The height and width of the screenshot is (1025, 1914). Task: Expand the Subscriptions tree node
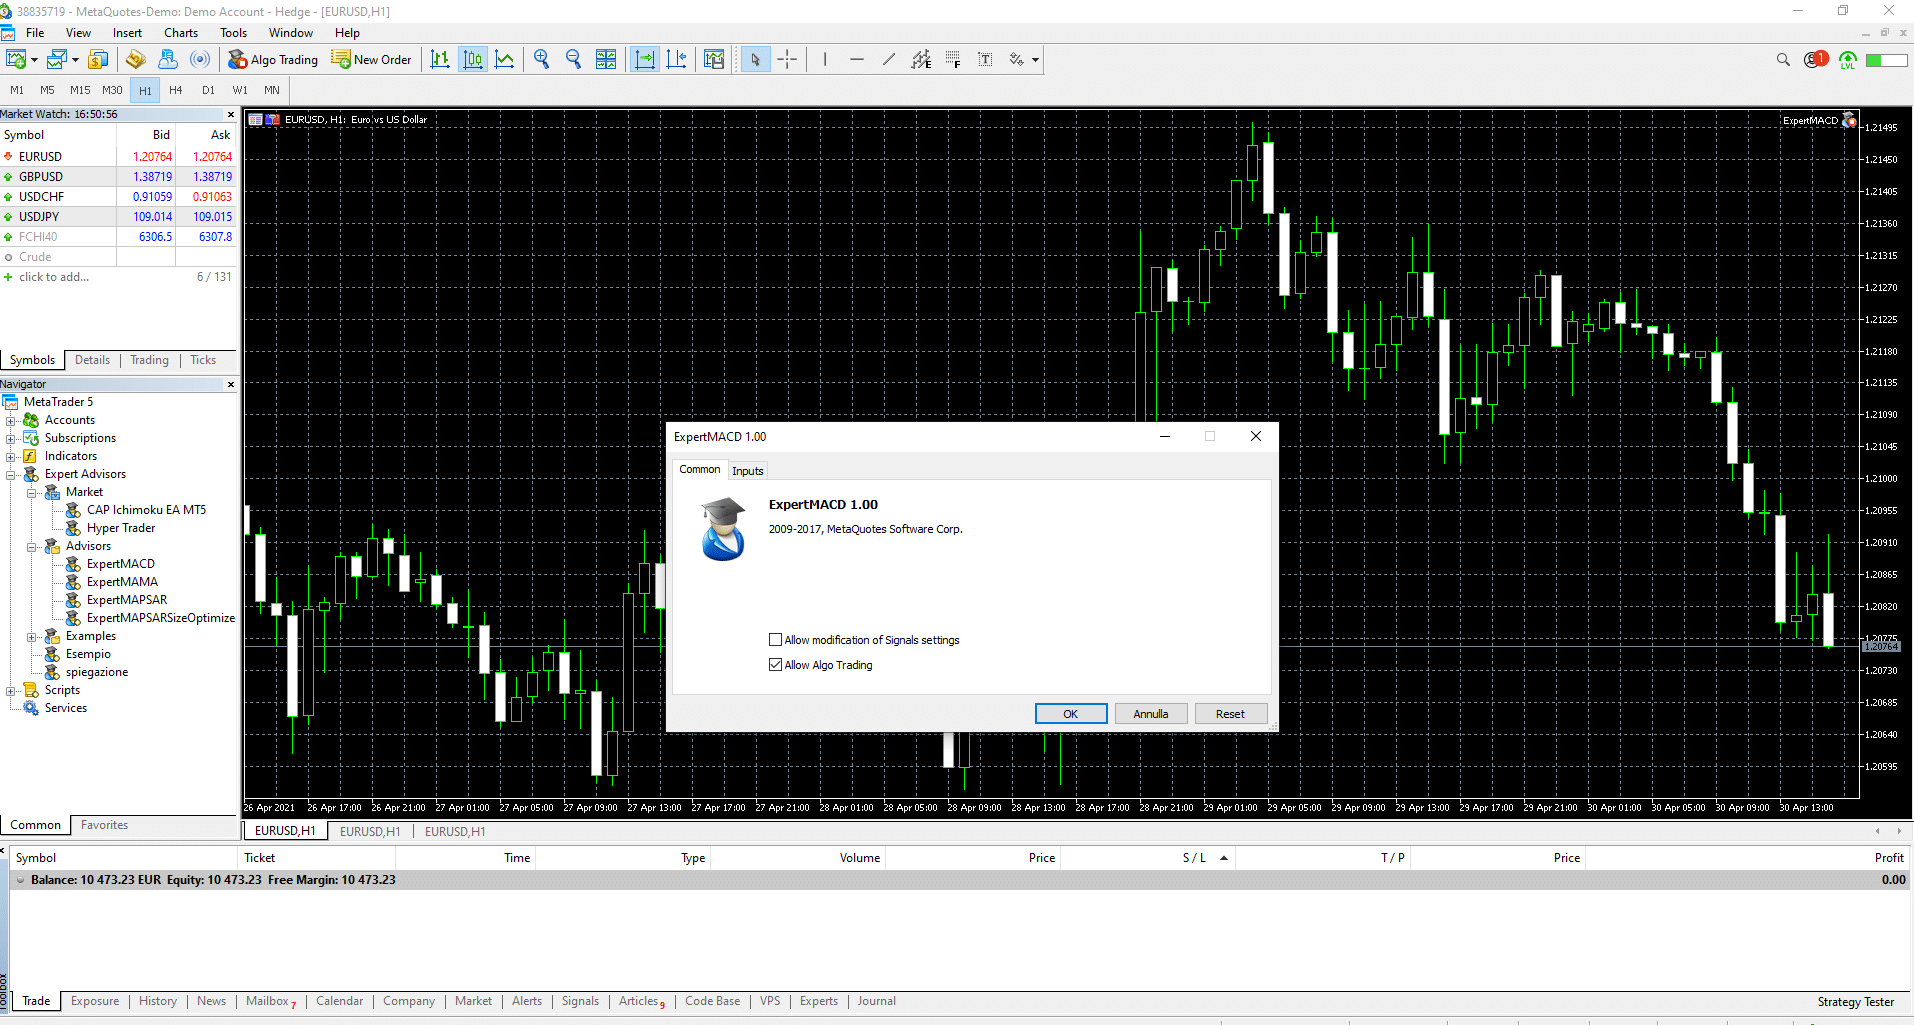click(11, 439)
